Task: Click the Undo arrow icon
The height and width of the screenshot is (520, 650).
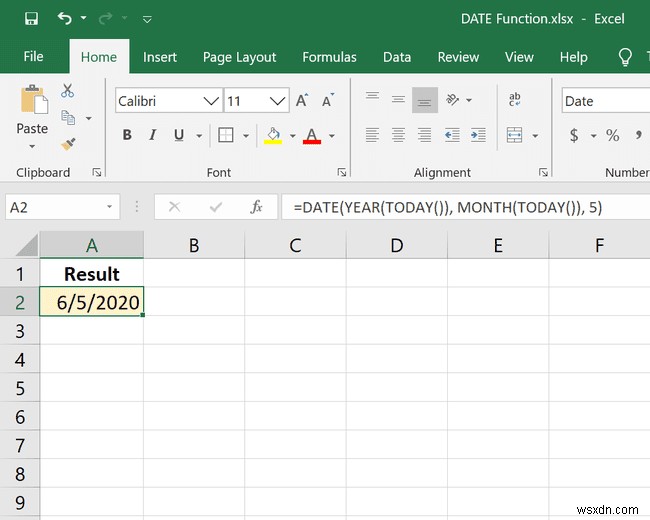Action: [64, 18]
